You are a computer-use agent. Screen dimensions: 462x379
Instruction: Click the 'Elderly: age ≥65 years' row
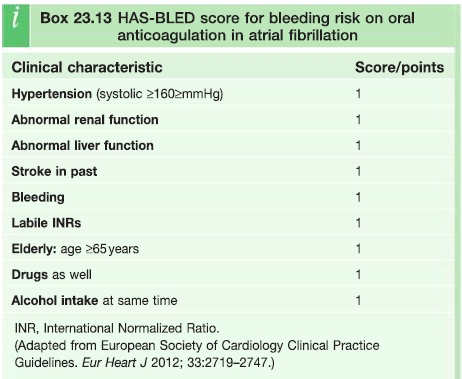tap(228, 249)
